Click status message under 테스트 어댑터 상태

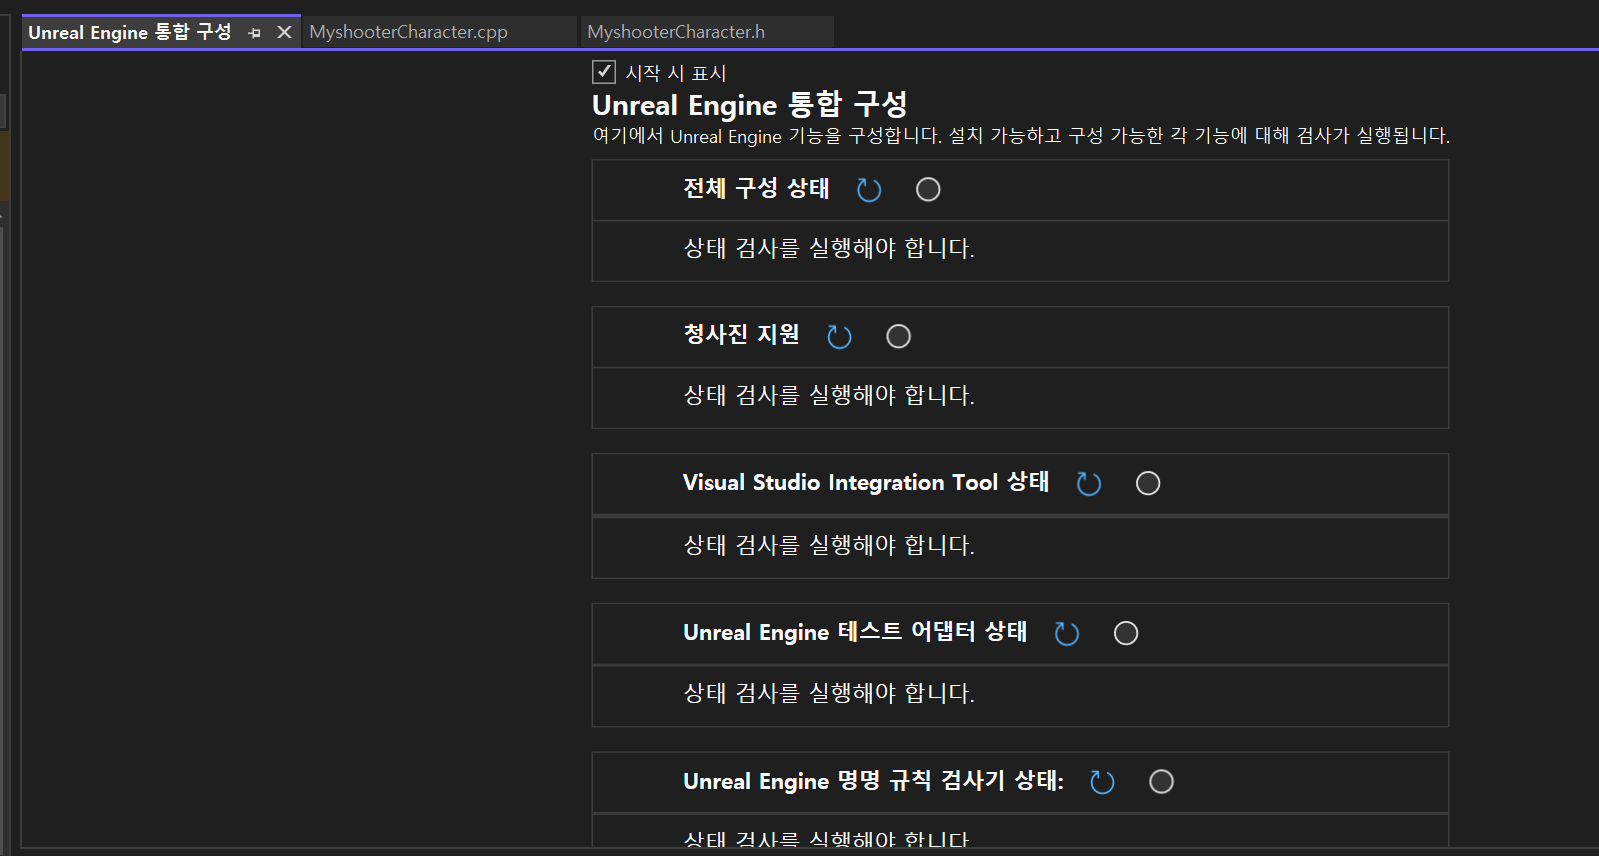point(829,693)
